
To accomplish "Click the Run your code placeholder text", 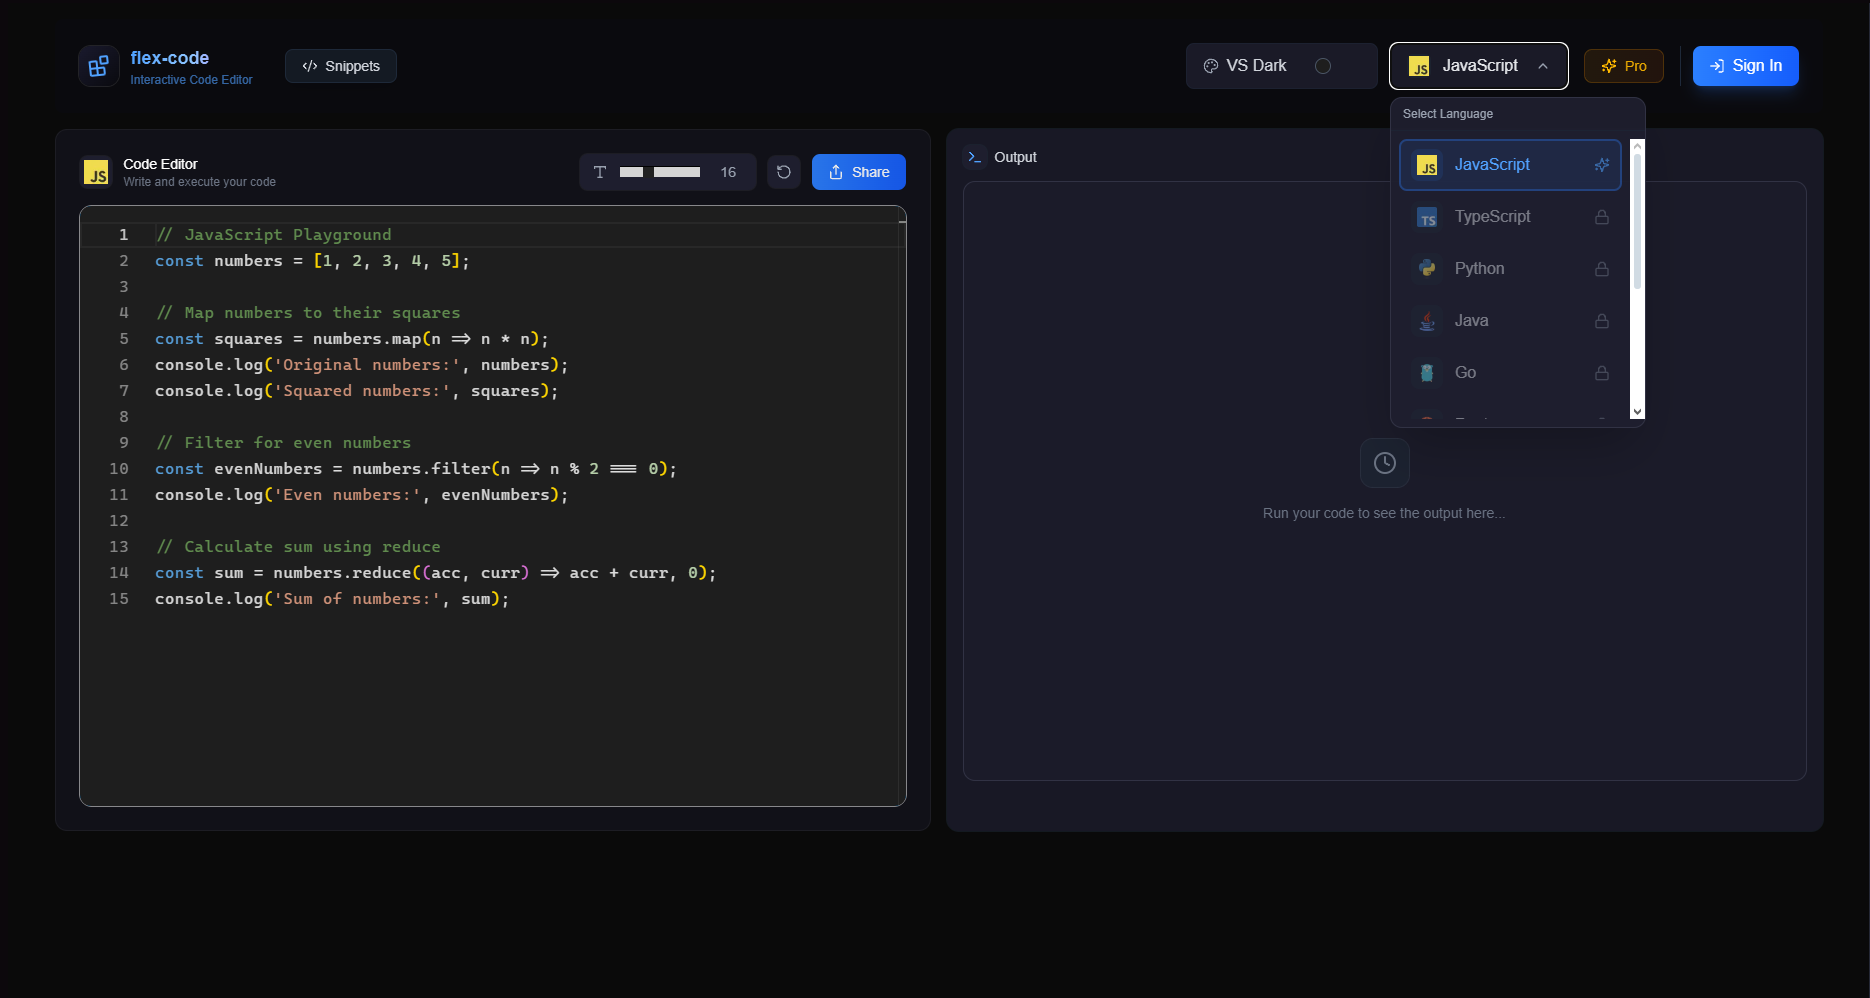I will point(1384,513).
